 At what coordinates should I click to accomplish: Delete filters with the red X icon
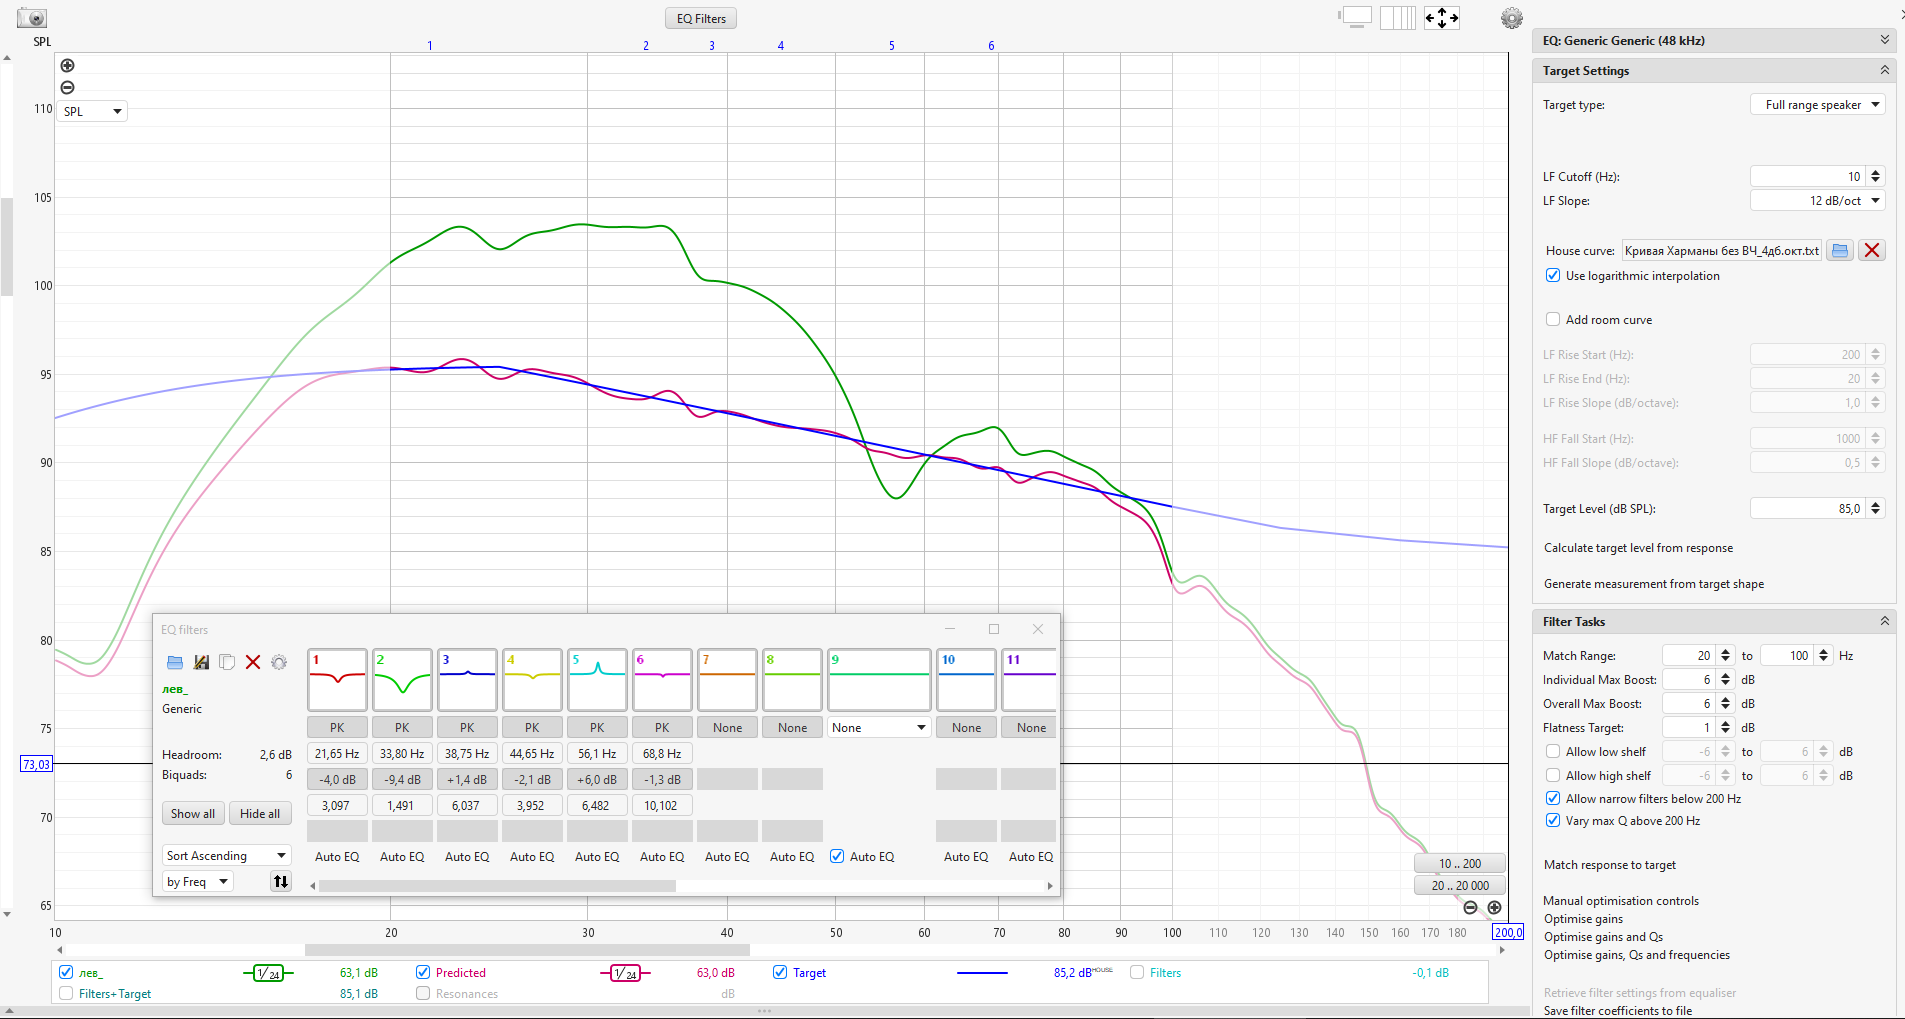click(253, 662)
